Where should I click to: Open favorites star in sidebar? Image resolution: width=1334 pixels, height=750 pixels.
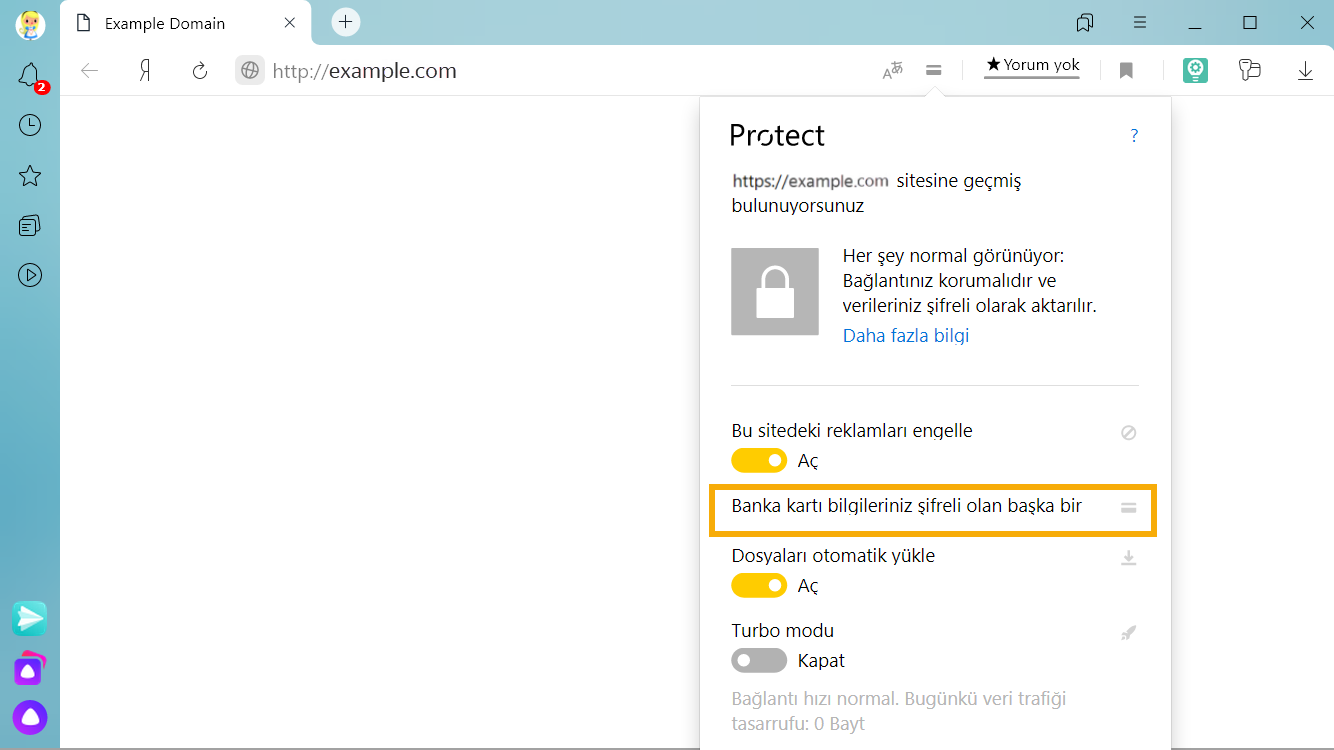point(30,176)
